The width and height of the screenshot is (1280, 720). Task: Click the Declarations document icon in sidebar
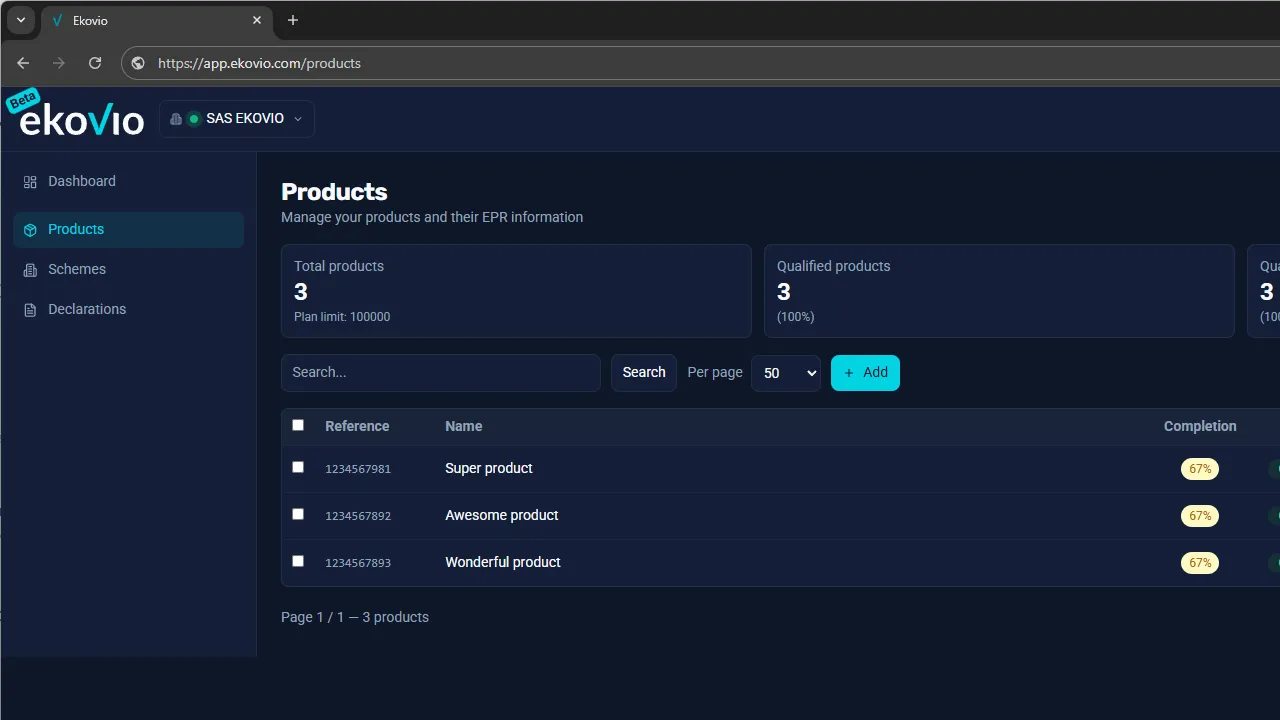click(x=30, y=310)
